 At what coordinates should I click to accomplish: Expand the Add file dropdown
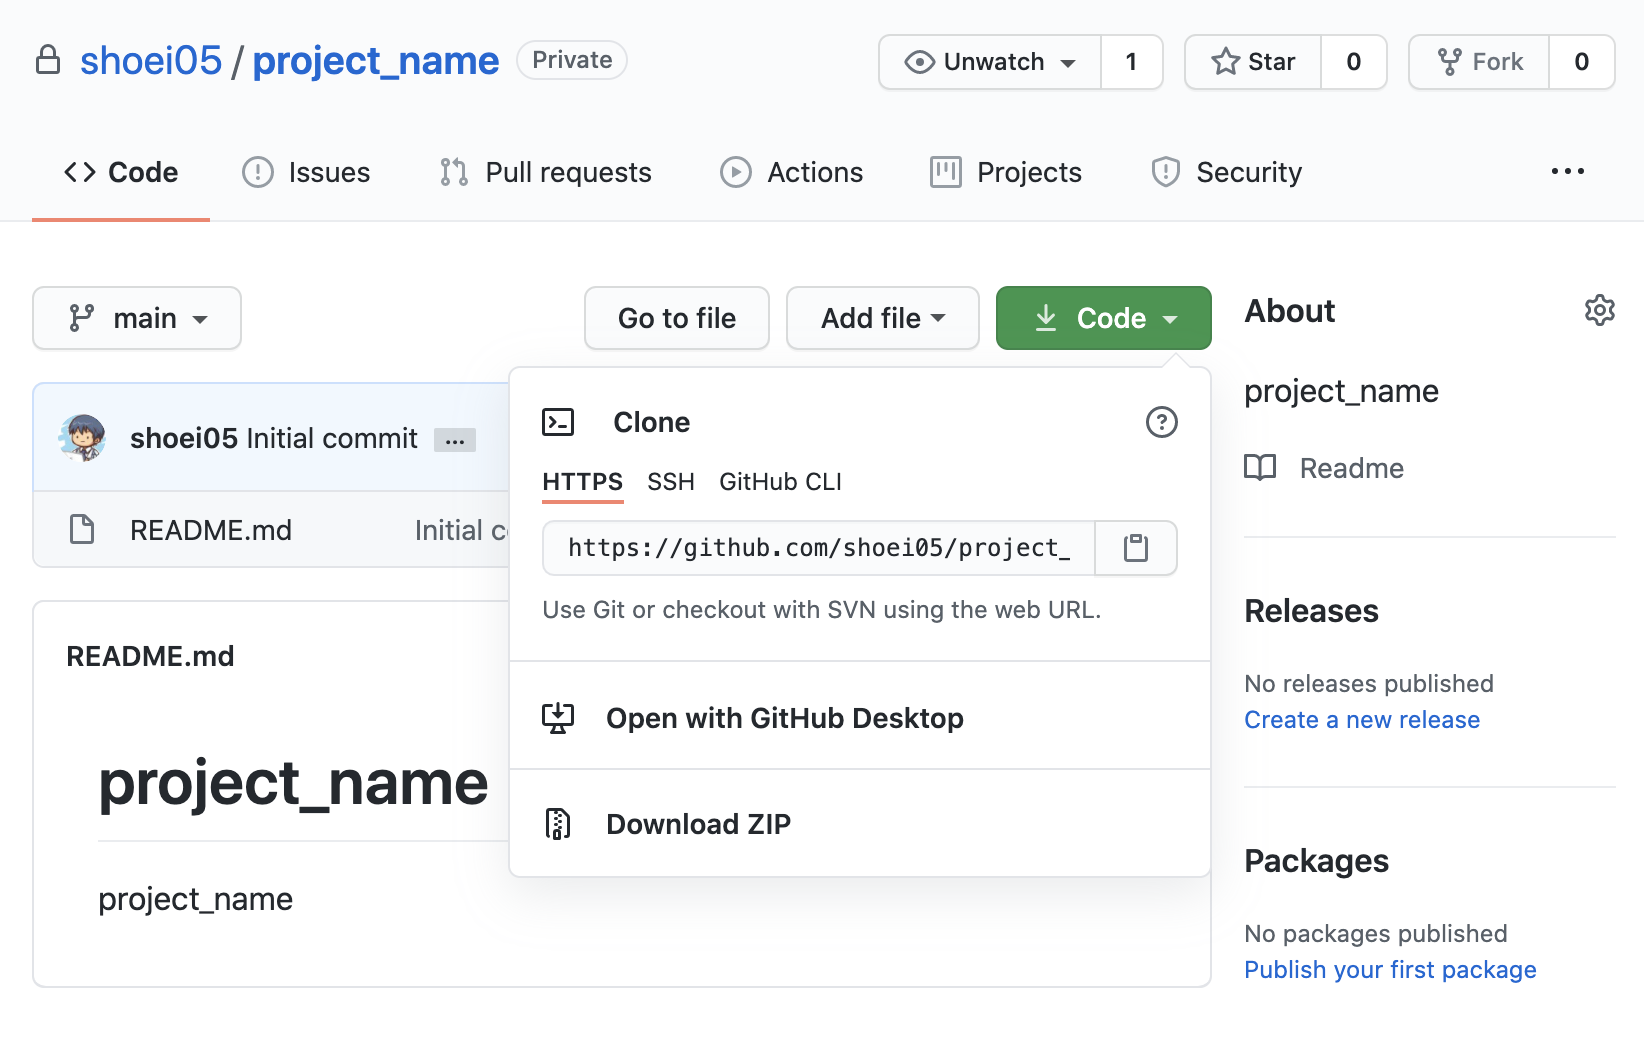tap(882, 318)
